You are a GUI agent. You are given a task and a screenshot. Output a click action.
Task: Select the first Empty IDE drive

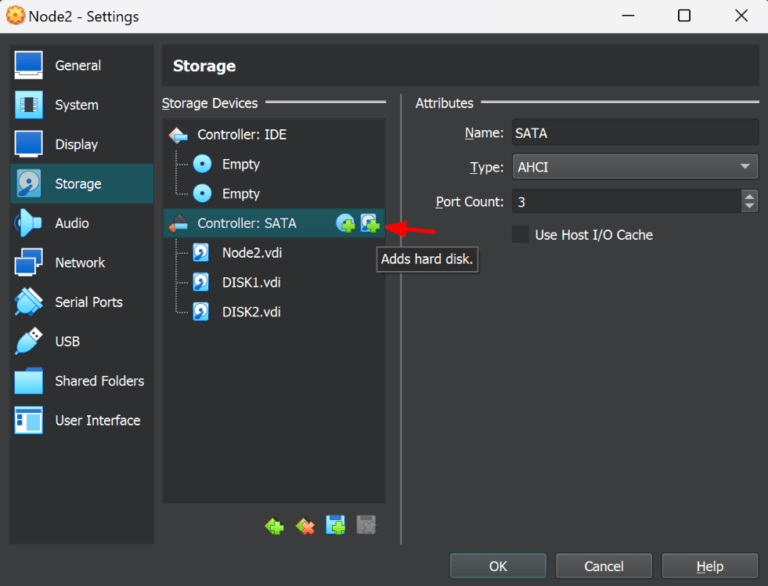pos(240,164)
